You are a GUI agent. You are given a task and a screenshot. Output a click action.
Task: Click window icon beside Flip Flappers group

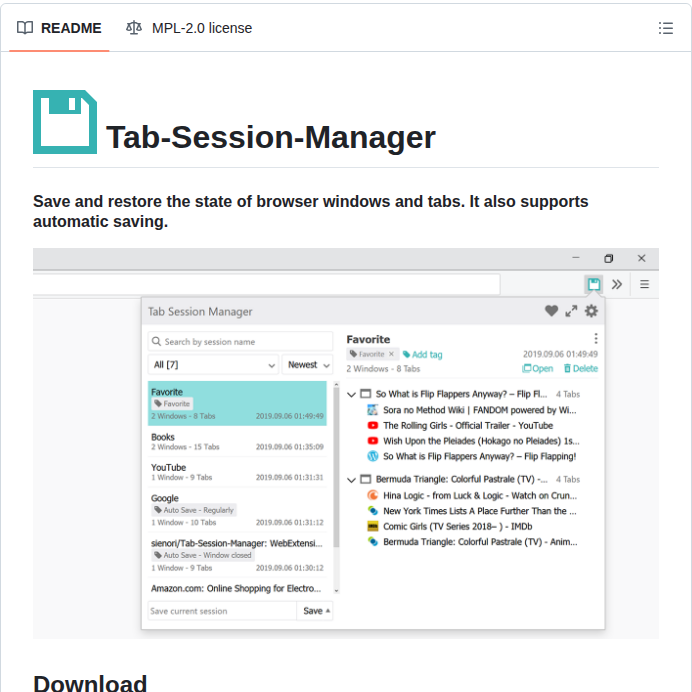tap(365, 394)
